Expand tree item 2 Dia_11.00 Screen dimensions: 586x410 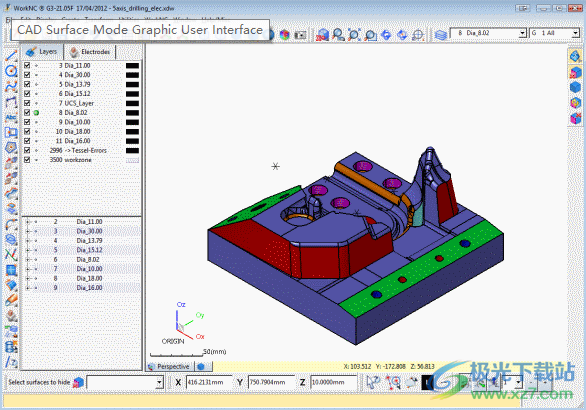pyautogui.click(x=28, y=222)
